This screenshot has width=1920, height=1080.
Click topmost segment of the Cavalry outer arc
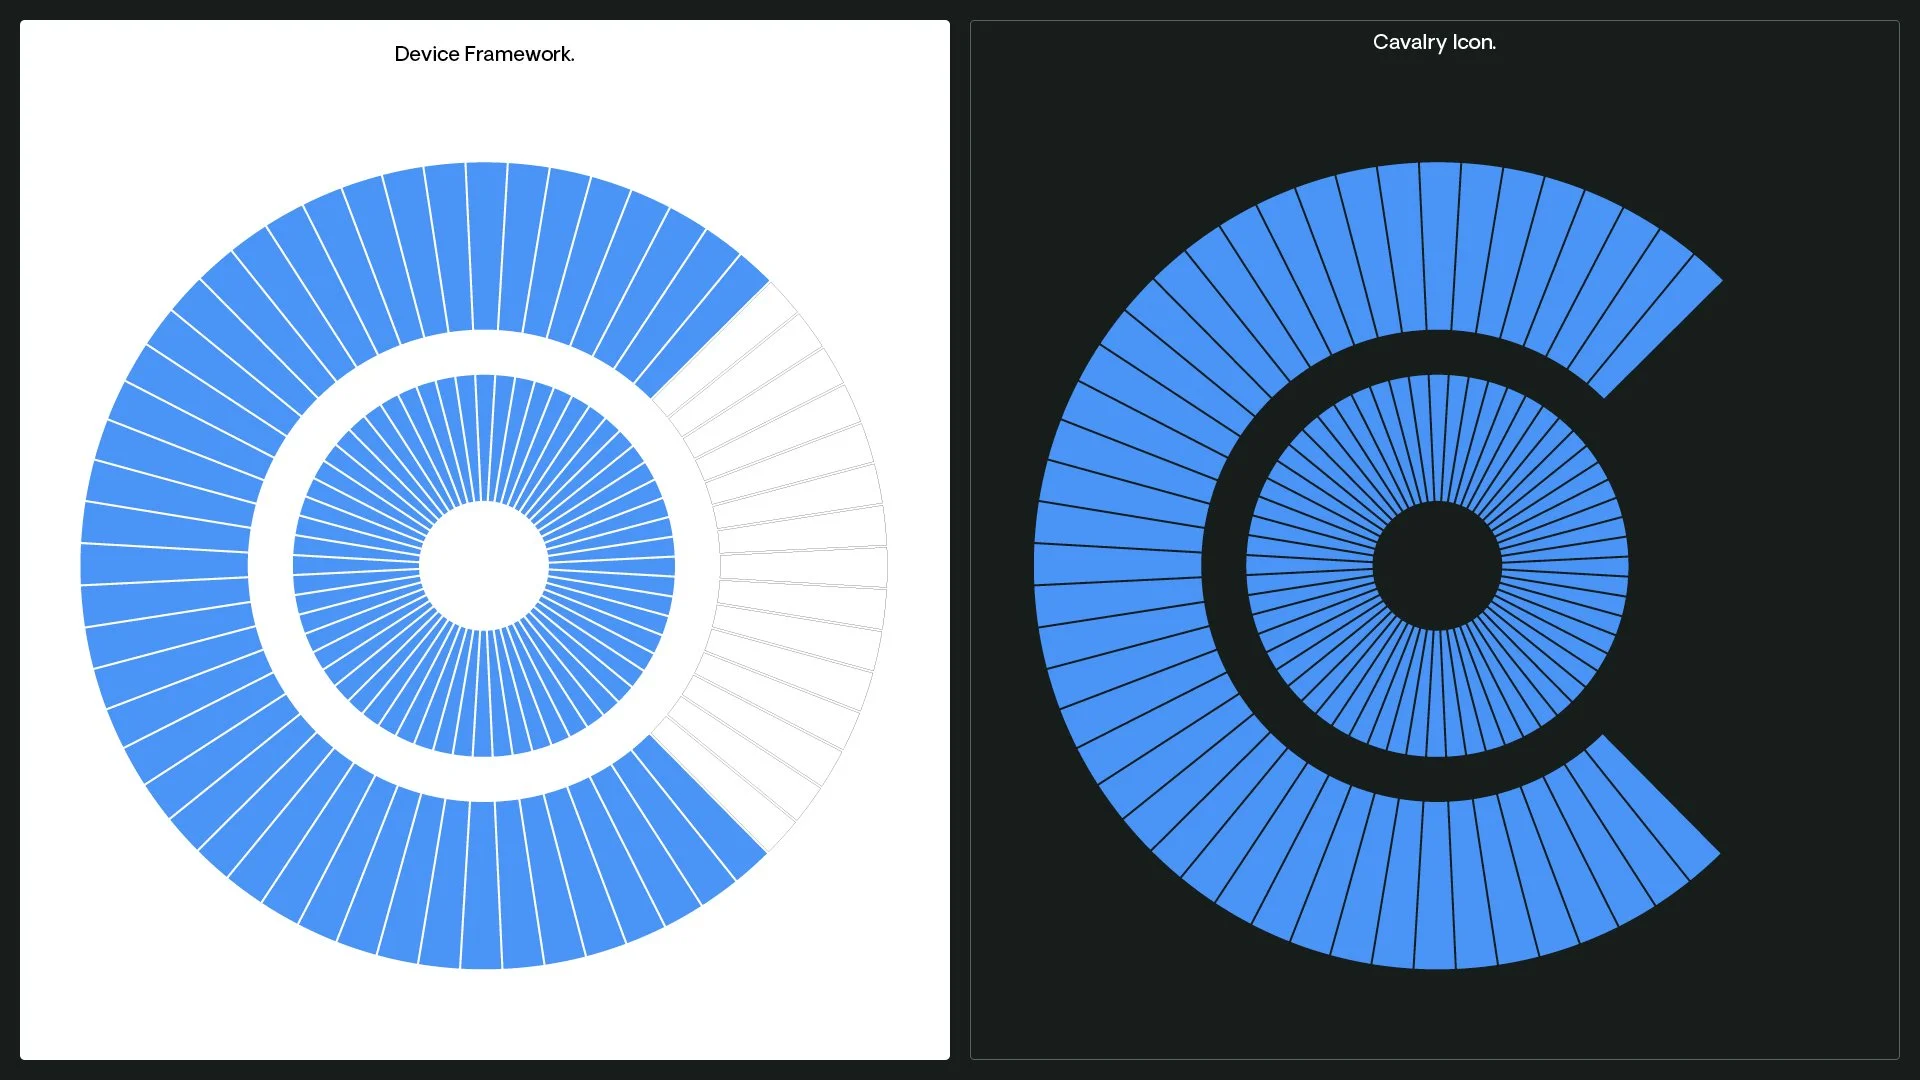tap(1440, 245)
